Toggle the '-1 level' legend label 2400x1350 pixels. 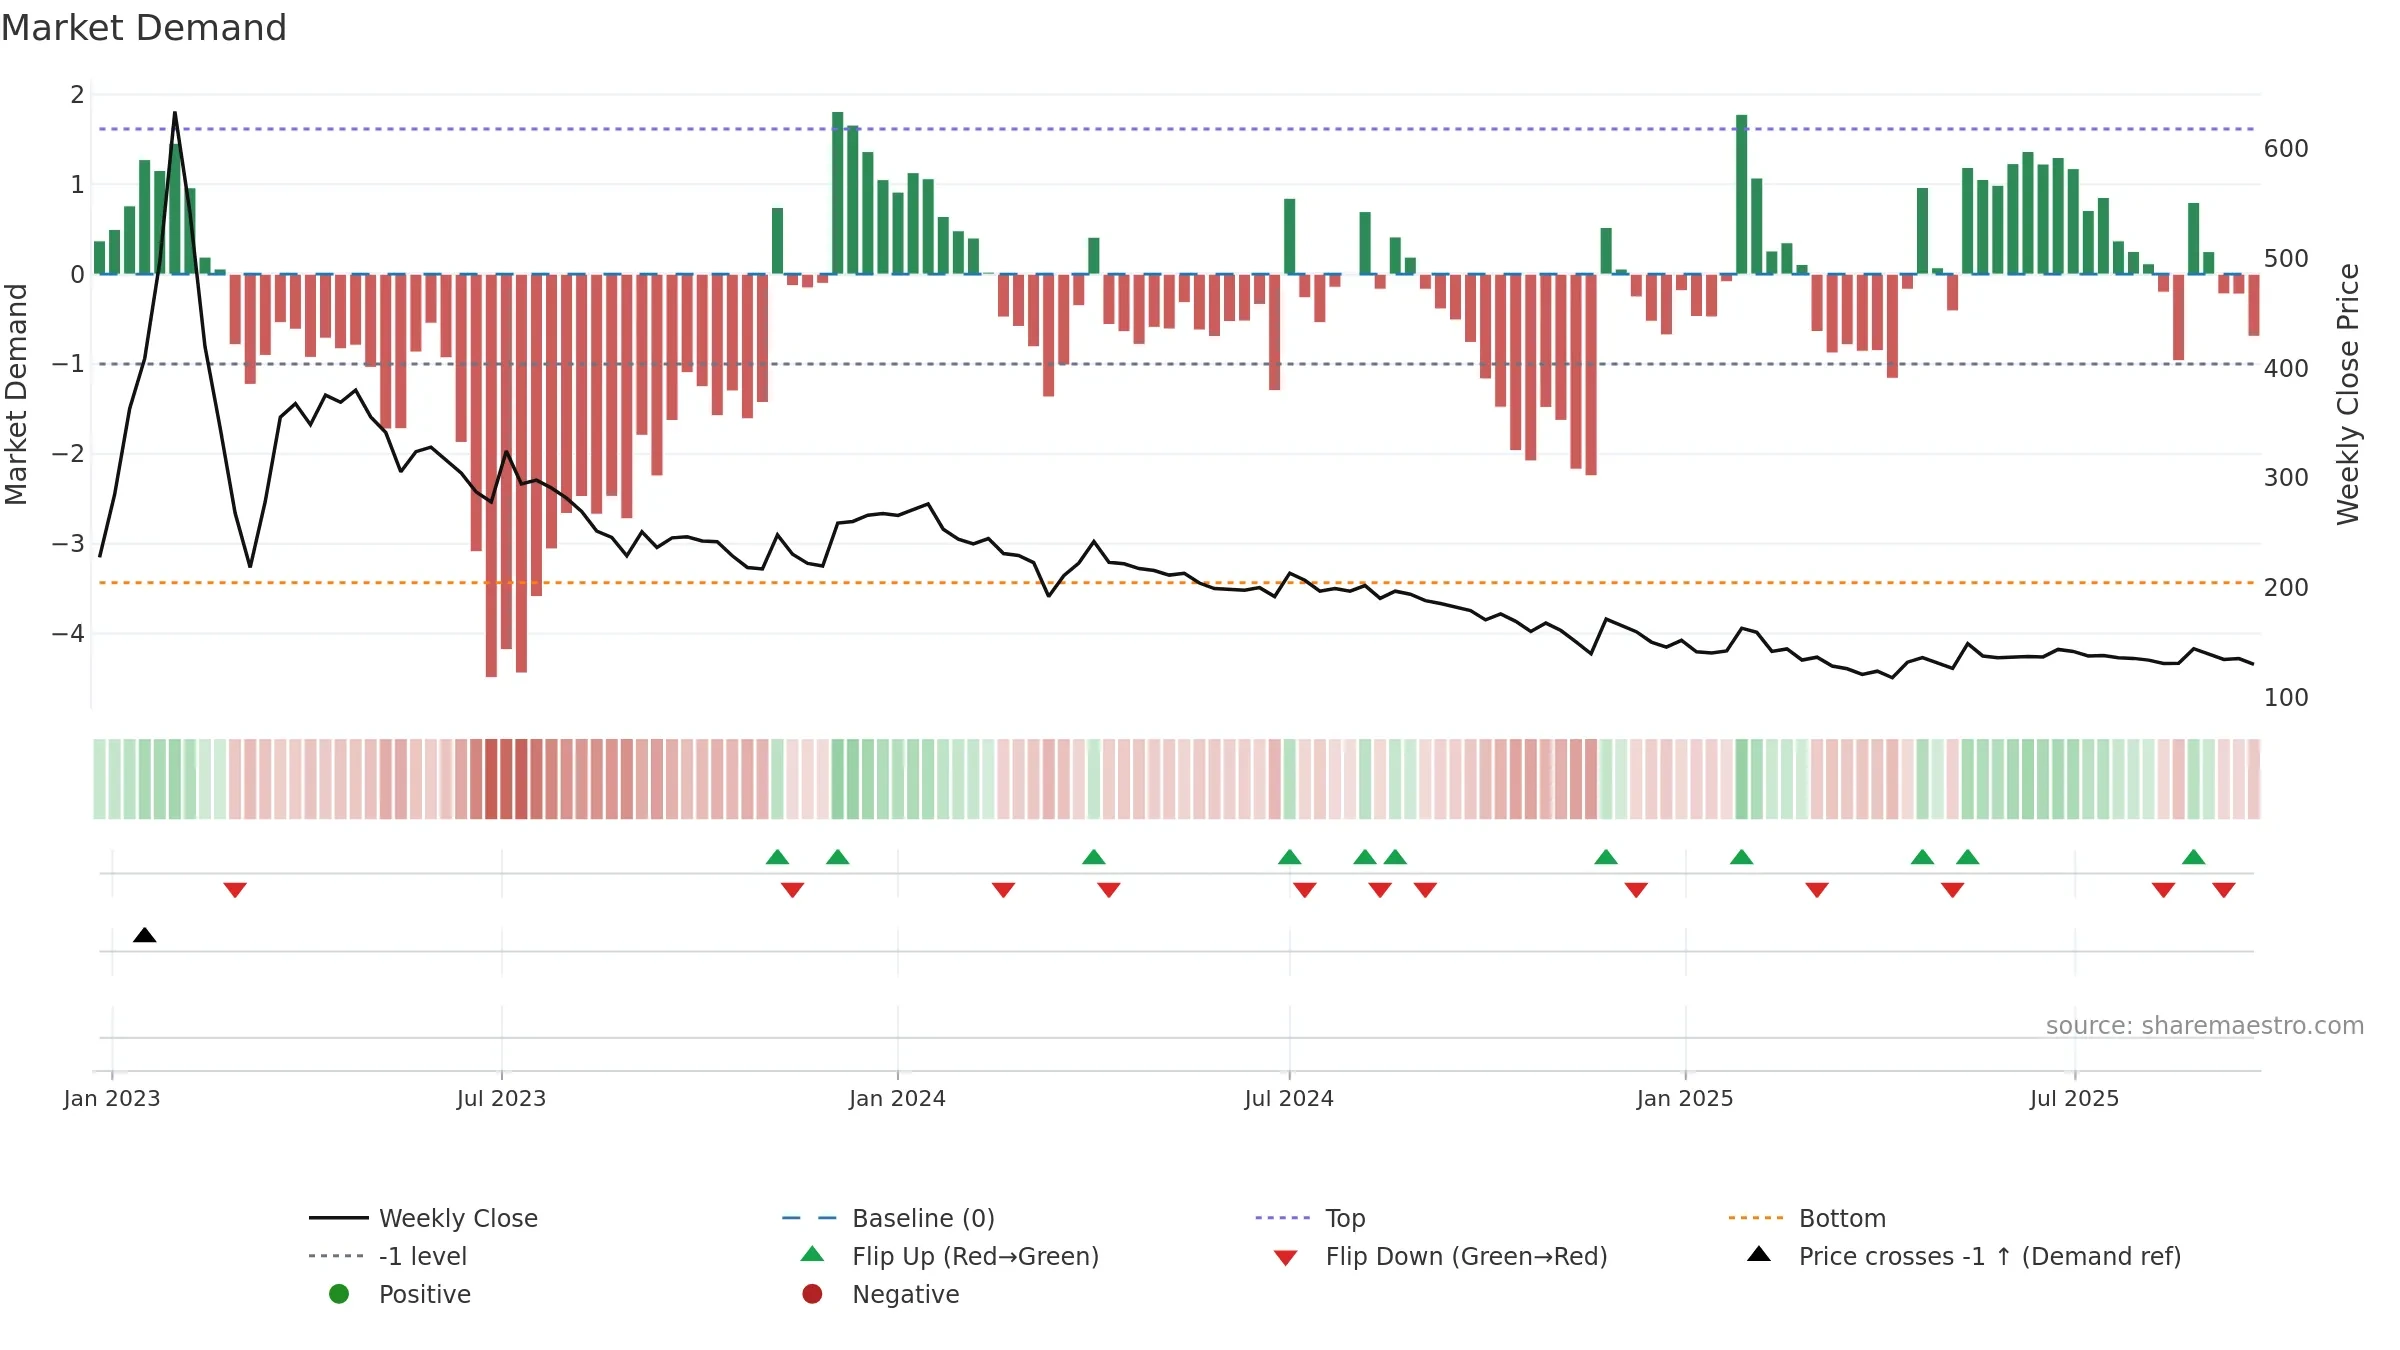pos(422,1256)
